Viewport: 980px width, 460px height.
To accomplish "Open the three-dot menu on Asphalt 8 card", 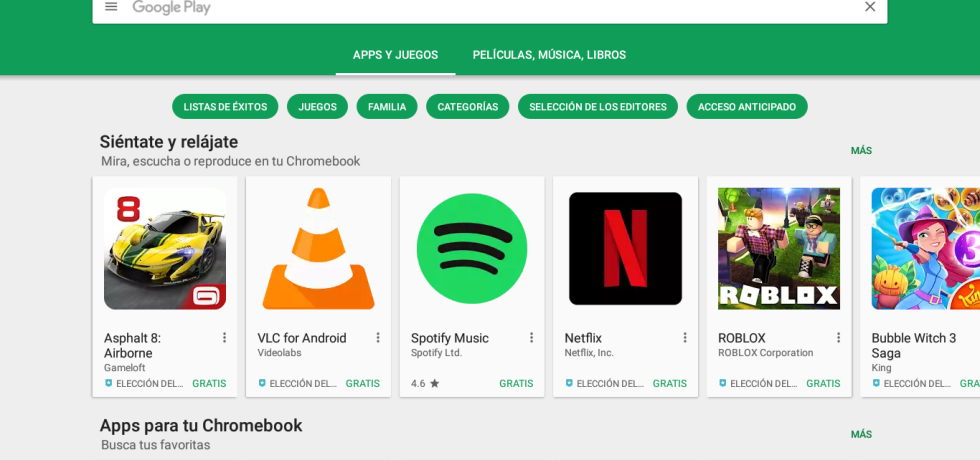I will 224,338.
